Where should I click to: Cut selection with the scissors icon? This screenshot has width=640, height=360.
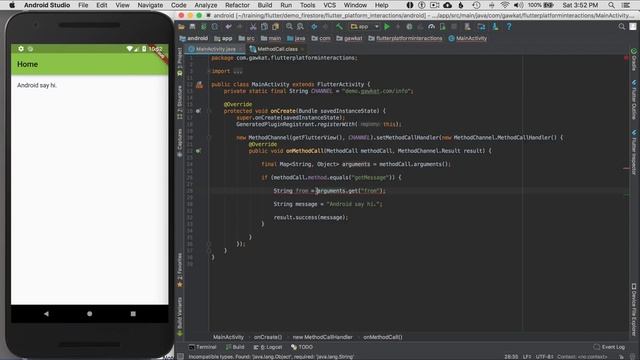click(253, 27)
